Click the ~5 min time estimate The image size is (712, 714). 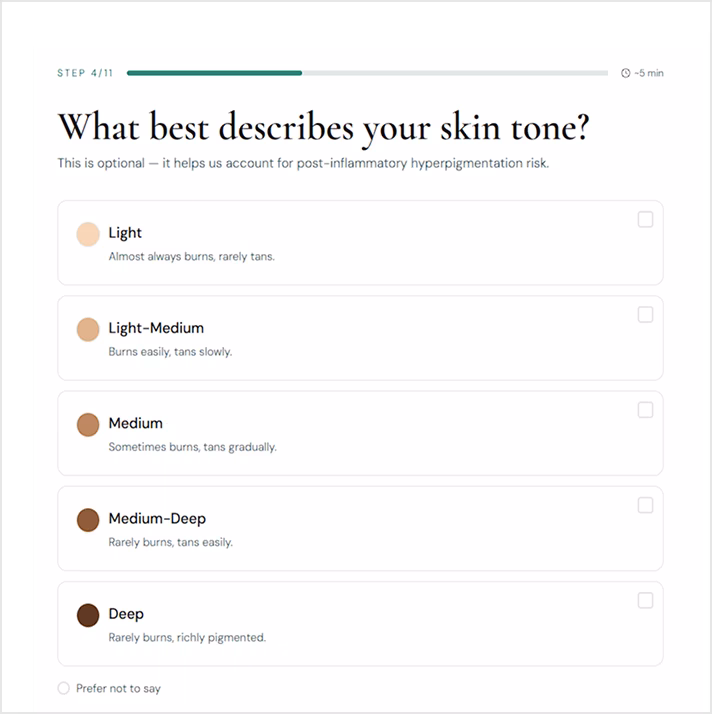[649, 73]
